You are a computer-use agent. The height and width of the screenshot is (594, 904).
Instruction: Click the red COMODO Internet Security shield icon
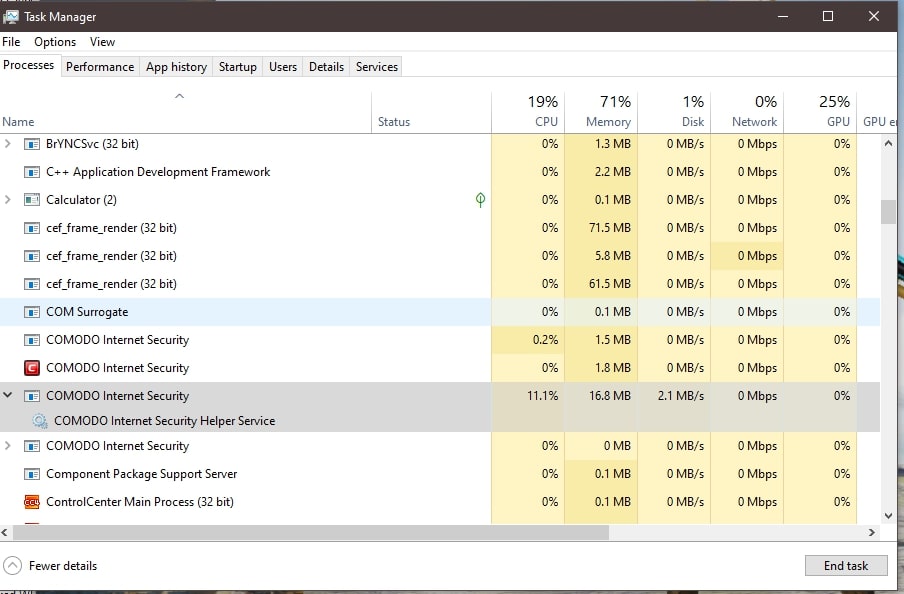[x=32, y=368]
